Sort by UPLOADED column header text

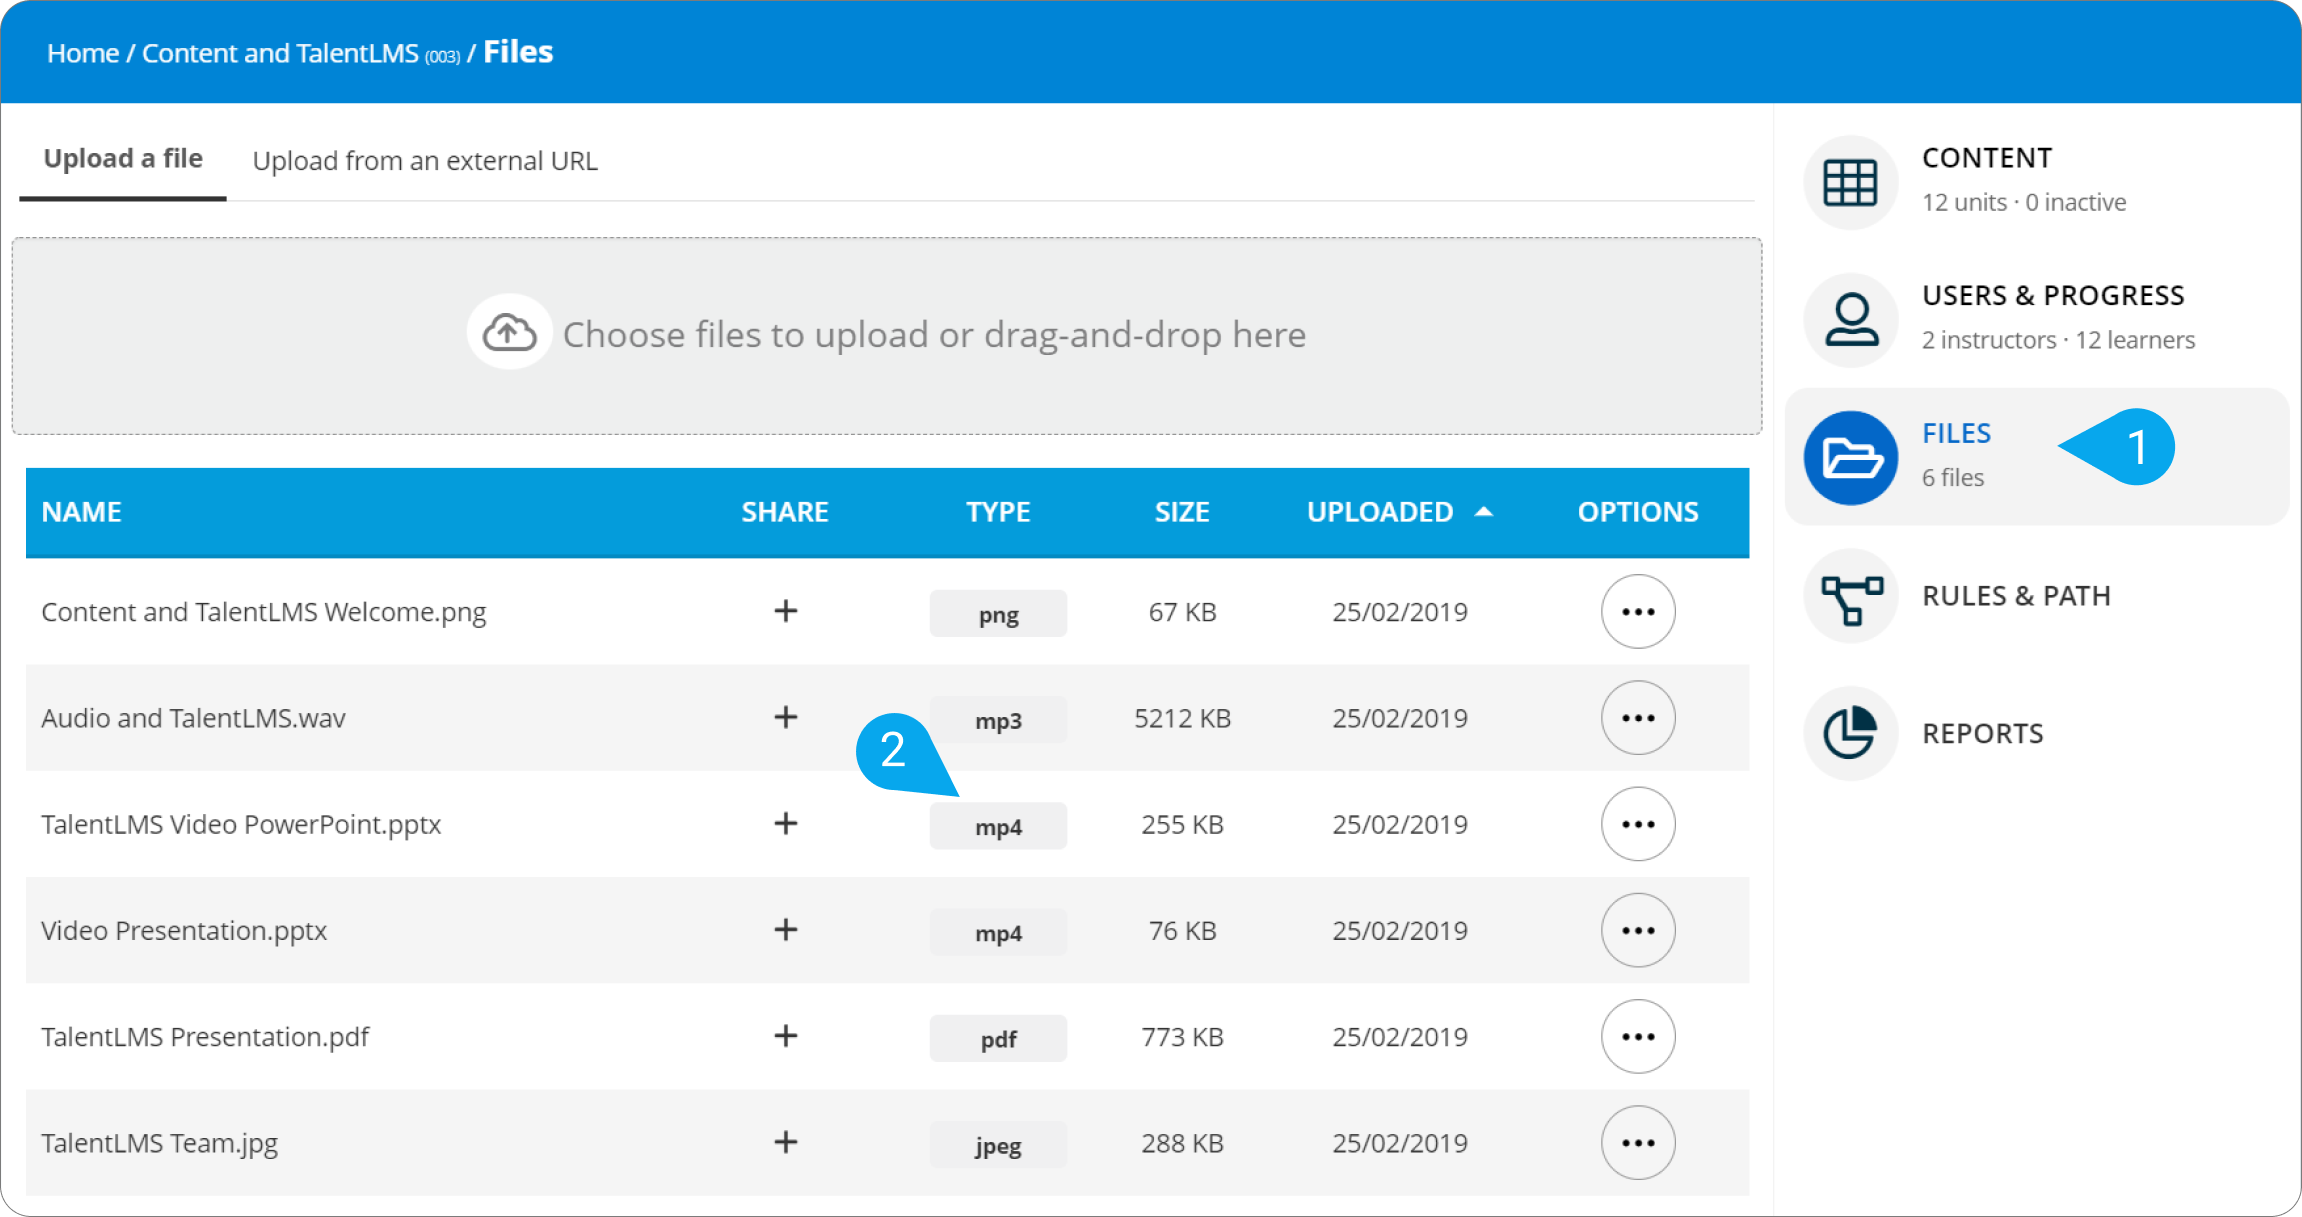(x=1380, y=512)
